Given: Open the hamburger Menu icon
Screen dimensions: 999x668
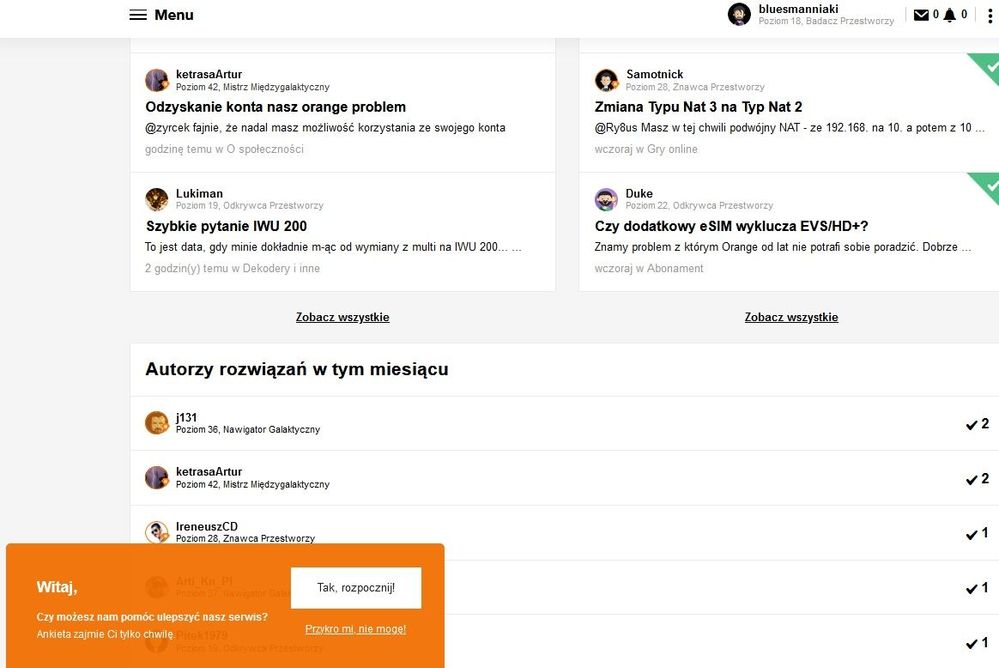Looking at the screenshot, I should (x=138, y=15).
